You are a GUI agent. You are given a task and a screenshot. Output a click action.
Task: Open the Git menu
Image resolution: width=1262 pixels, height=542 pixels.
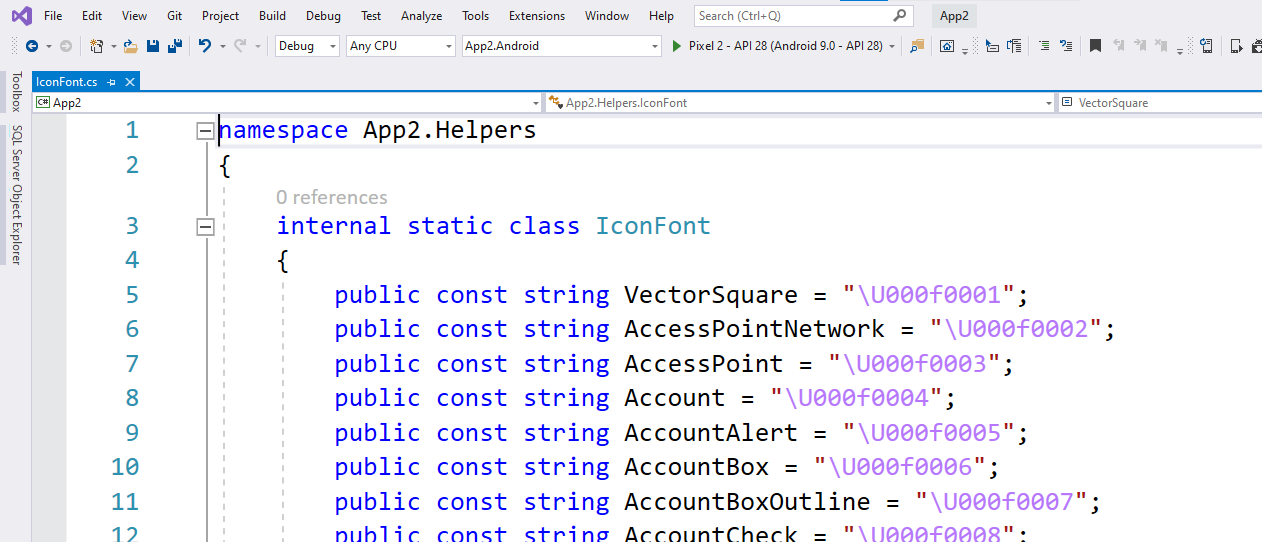click(x=175, y=15)
